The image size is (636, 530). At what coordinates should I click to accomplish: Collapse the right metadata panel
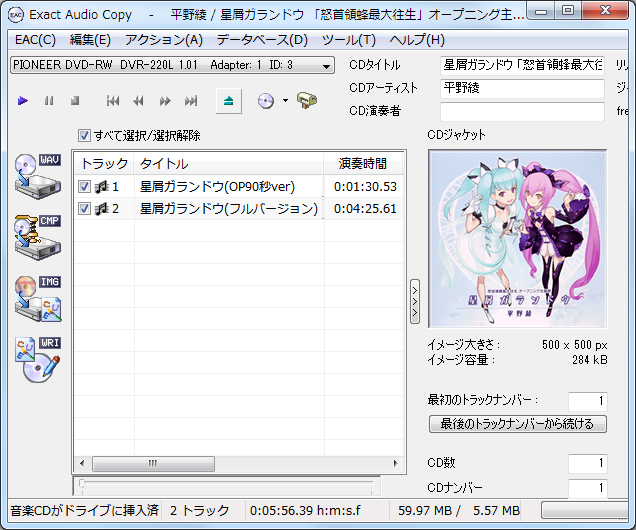[415, 301]
